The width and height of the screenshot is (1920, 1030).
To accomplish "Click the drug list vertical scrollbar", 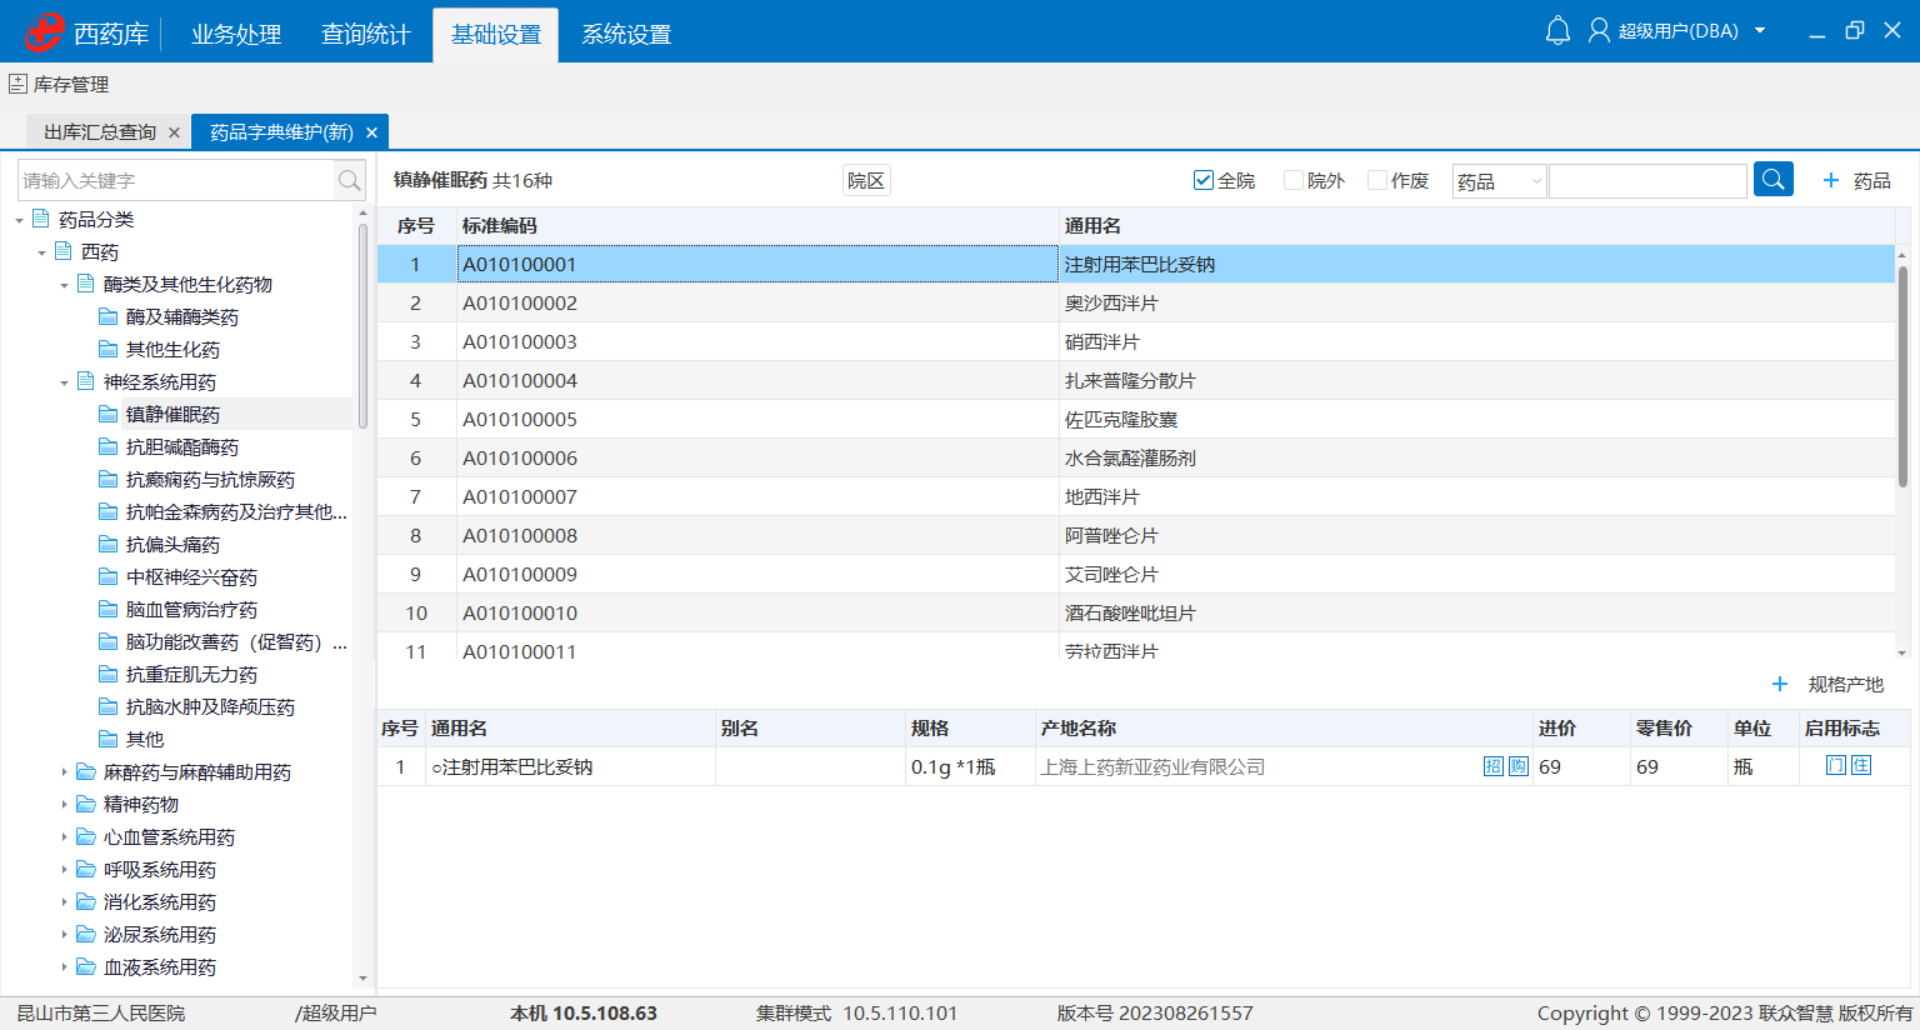I will pyautogui.click(x=1903, y=376).
